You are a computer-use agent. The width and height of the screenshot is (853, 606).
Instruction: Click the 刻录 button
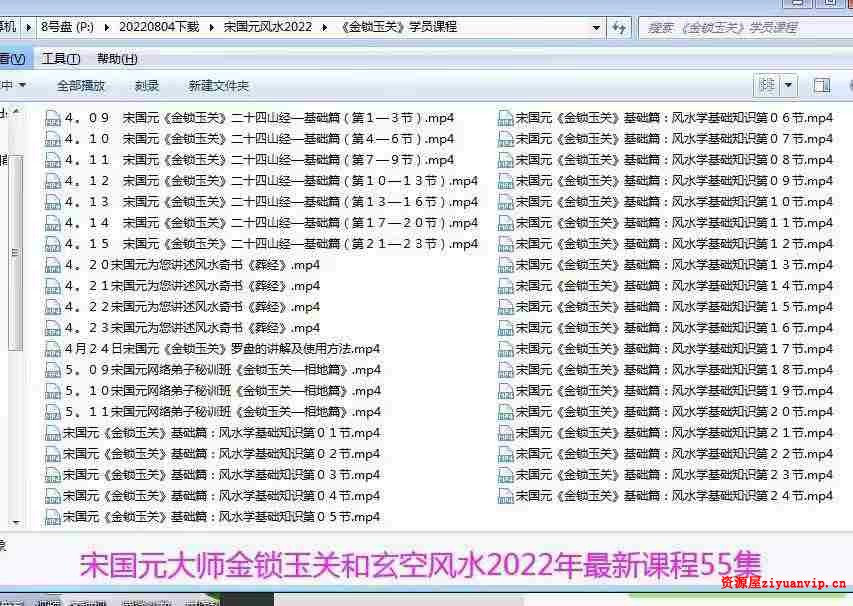(146, 85)
